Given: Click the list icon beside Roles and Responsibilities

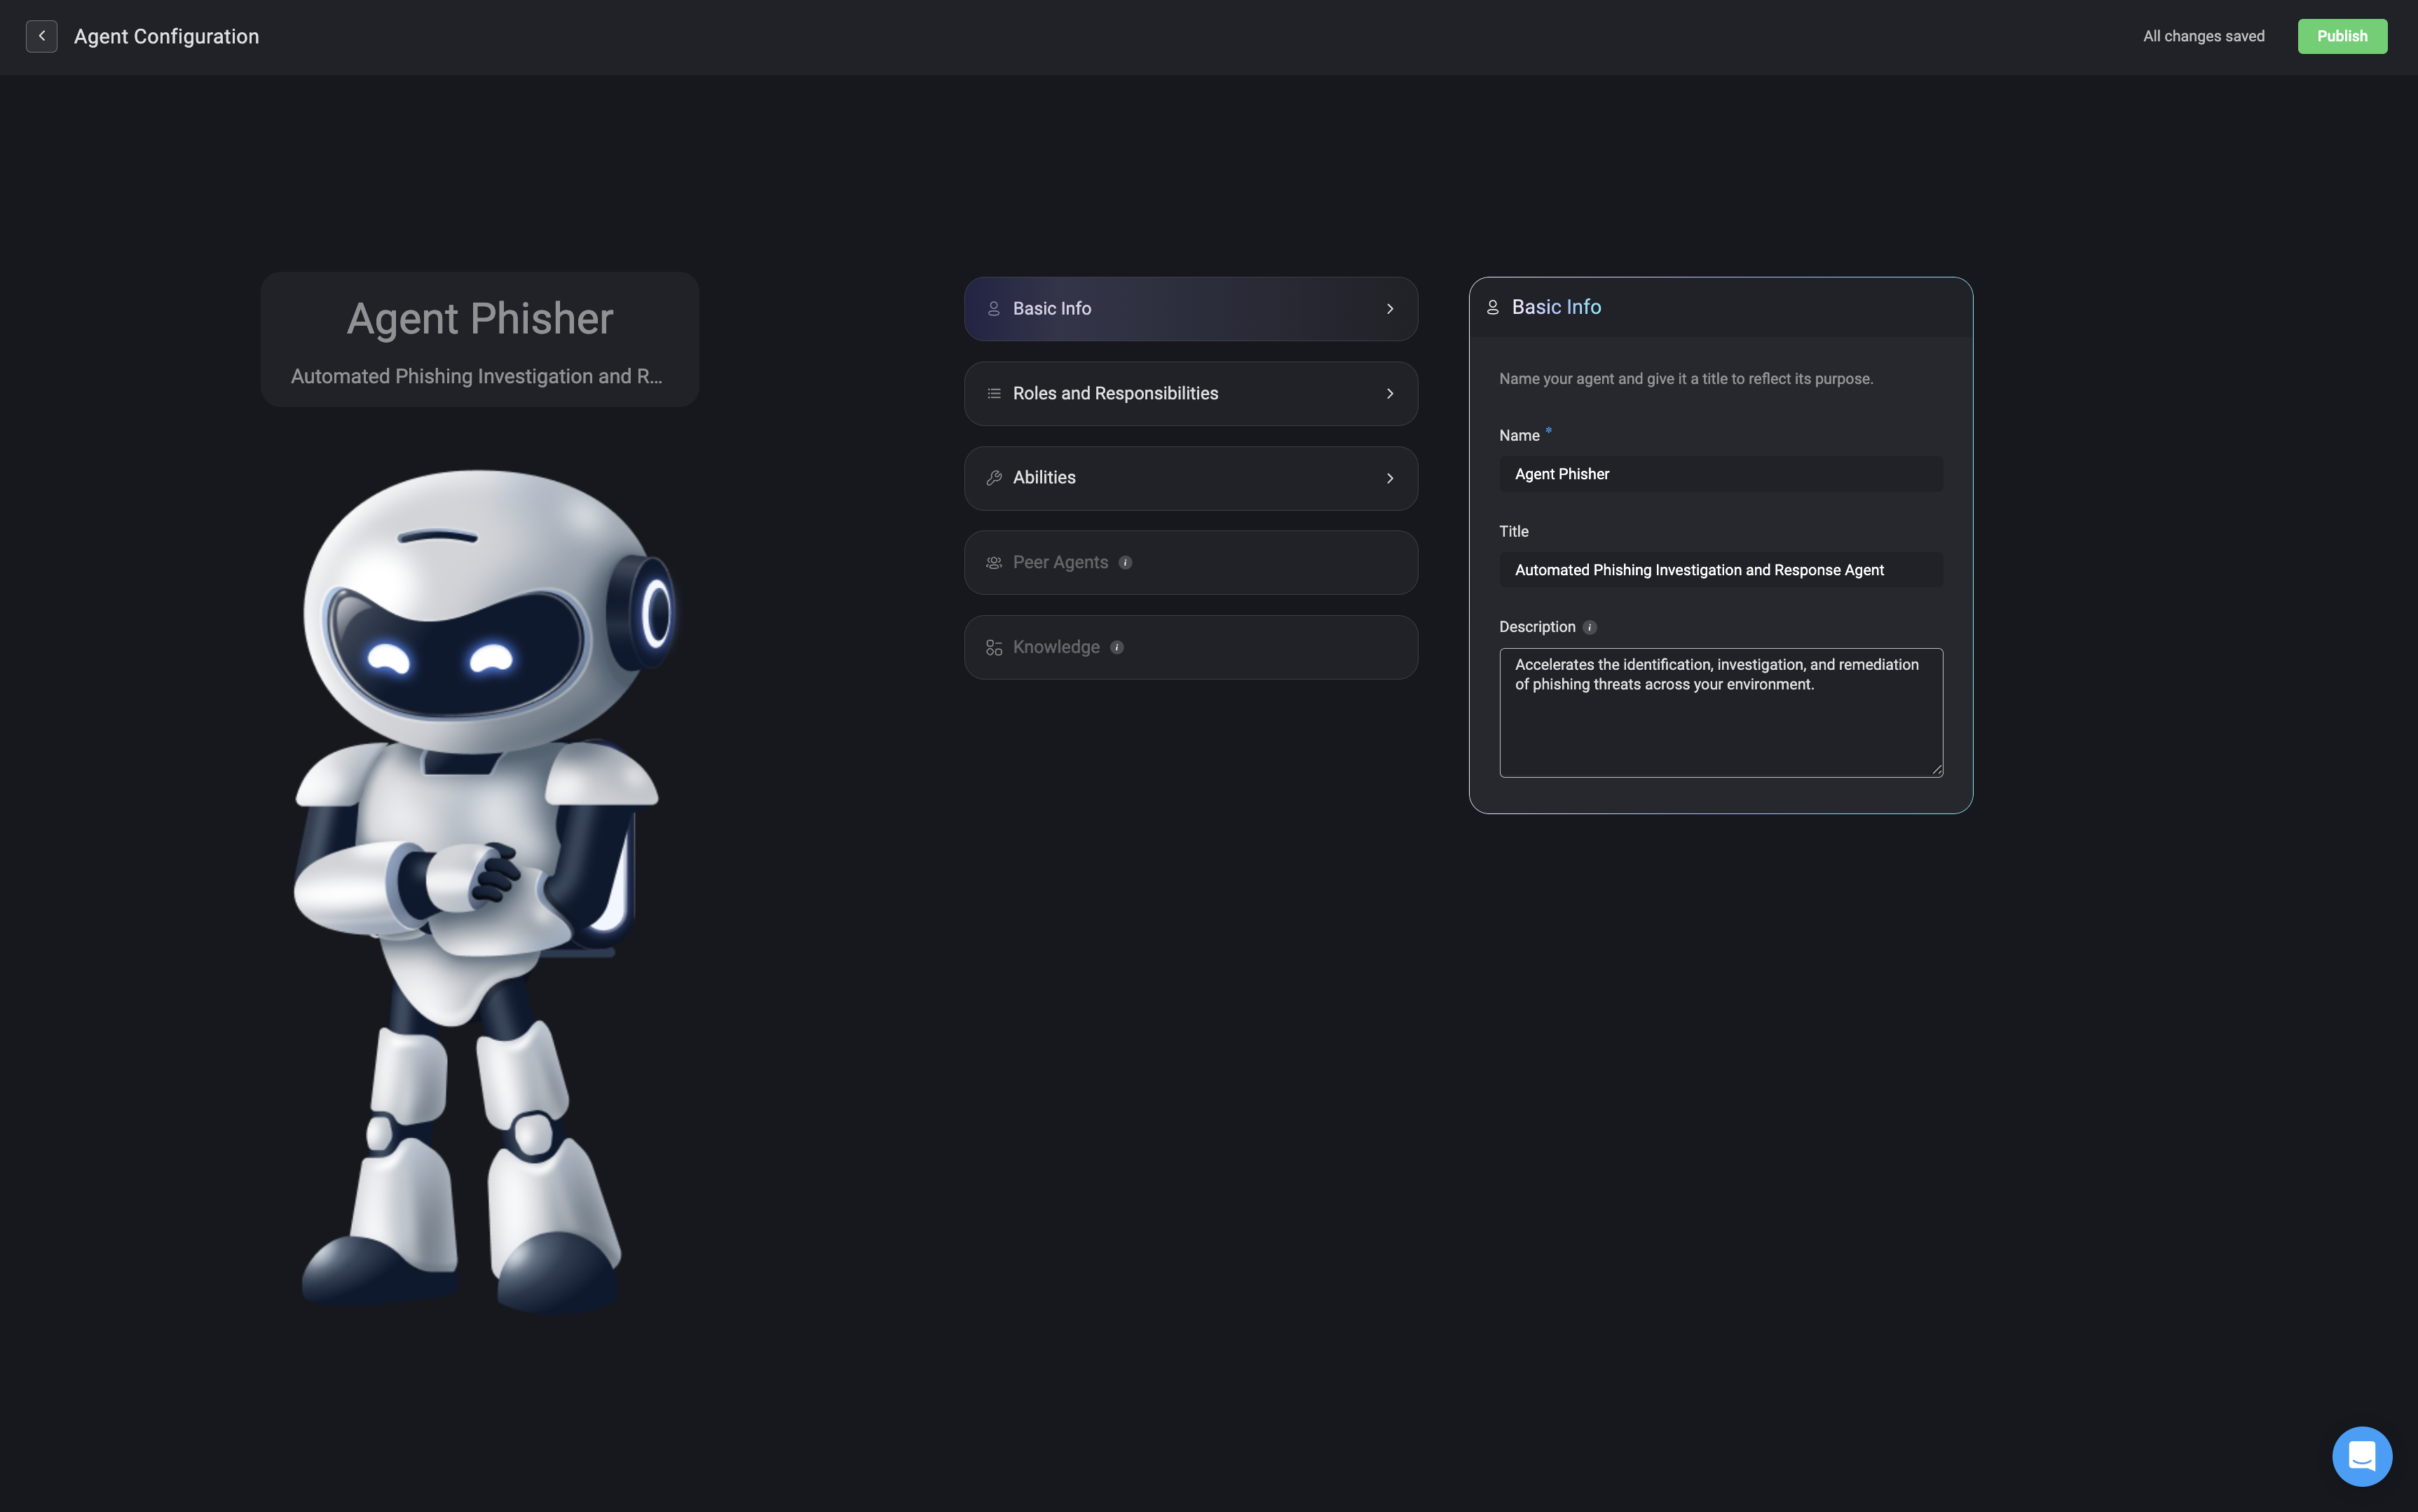Looking at the screenshot, I should click(993, 394).
